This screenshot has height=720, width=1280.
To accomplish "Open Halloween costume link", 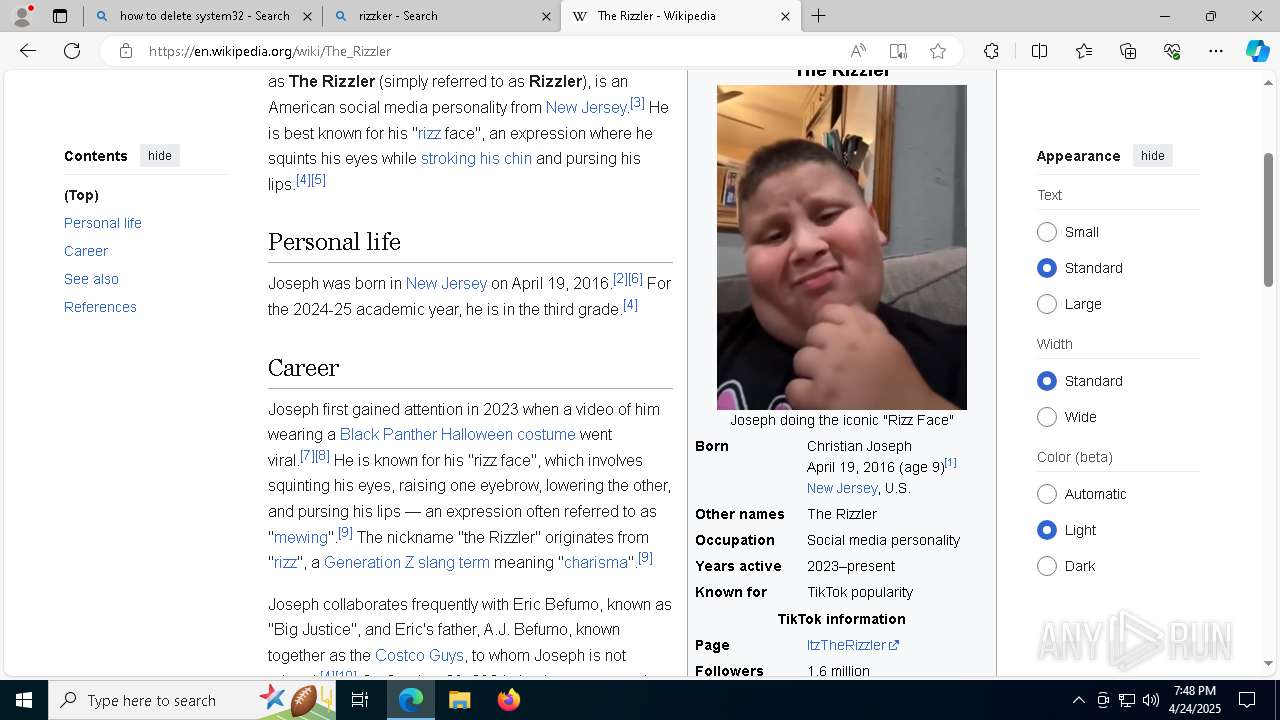I will click(x=508, y=434).
